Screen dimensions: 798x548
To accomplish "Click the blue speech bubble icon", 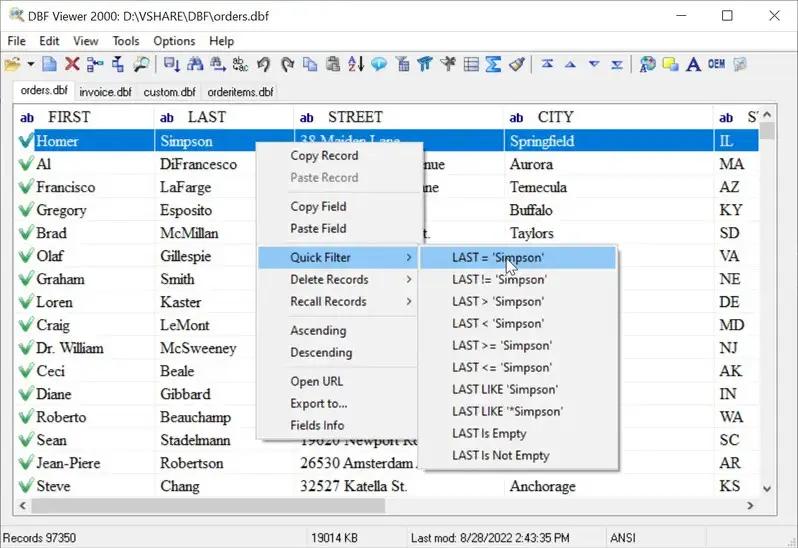I will tap(379, 64).
